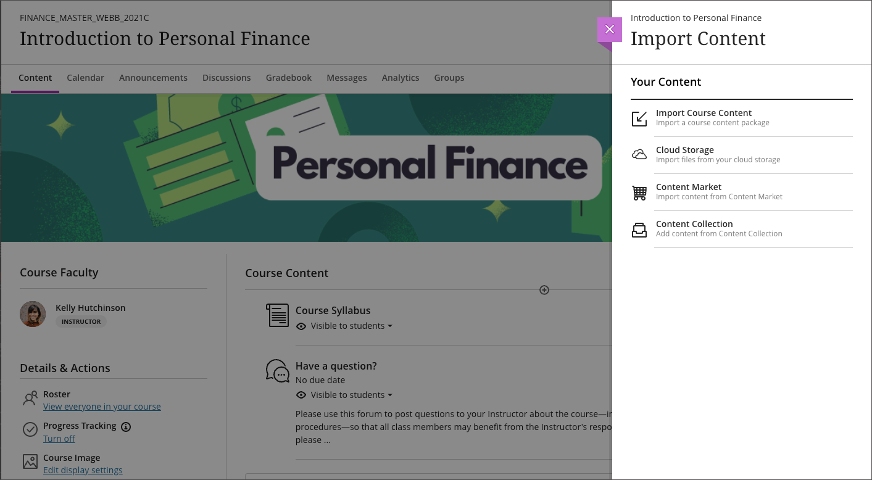Turn off Progress Tracking
The image size is (872, 480).
[59, 439]
